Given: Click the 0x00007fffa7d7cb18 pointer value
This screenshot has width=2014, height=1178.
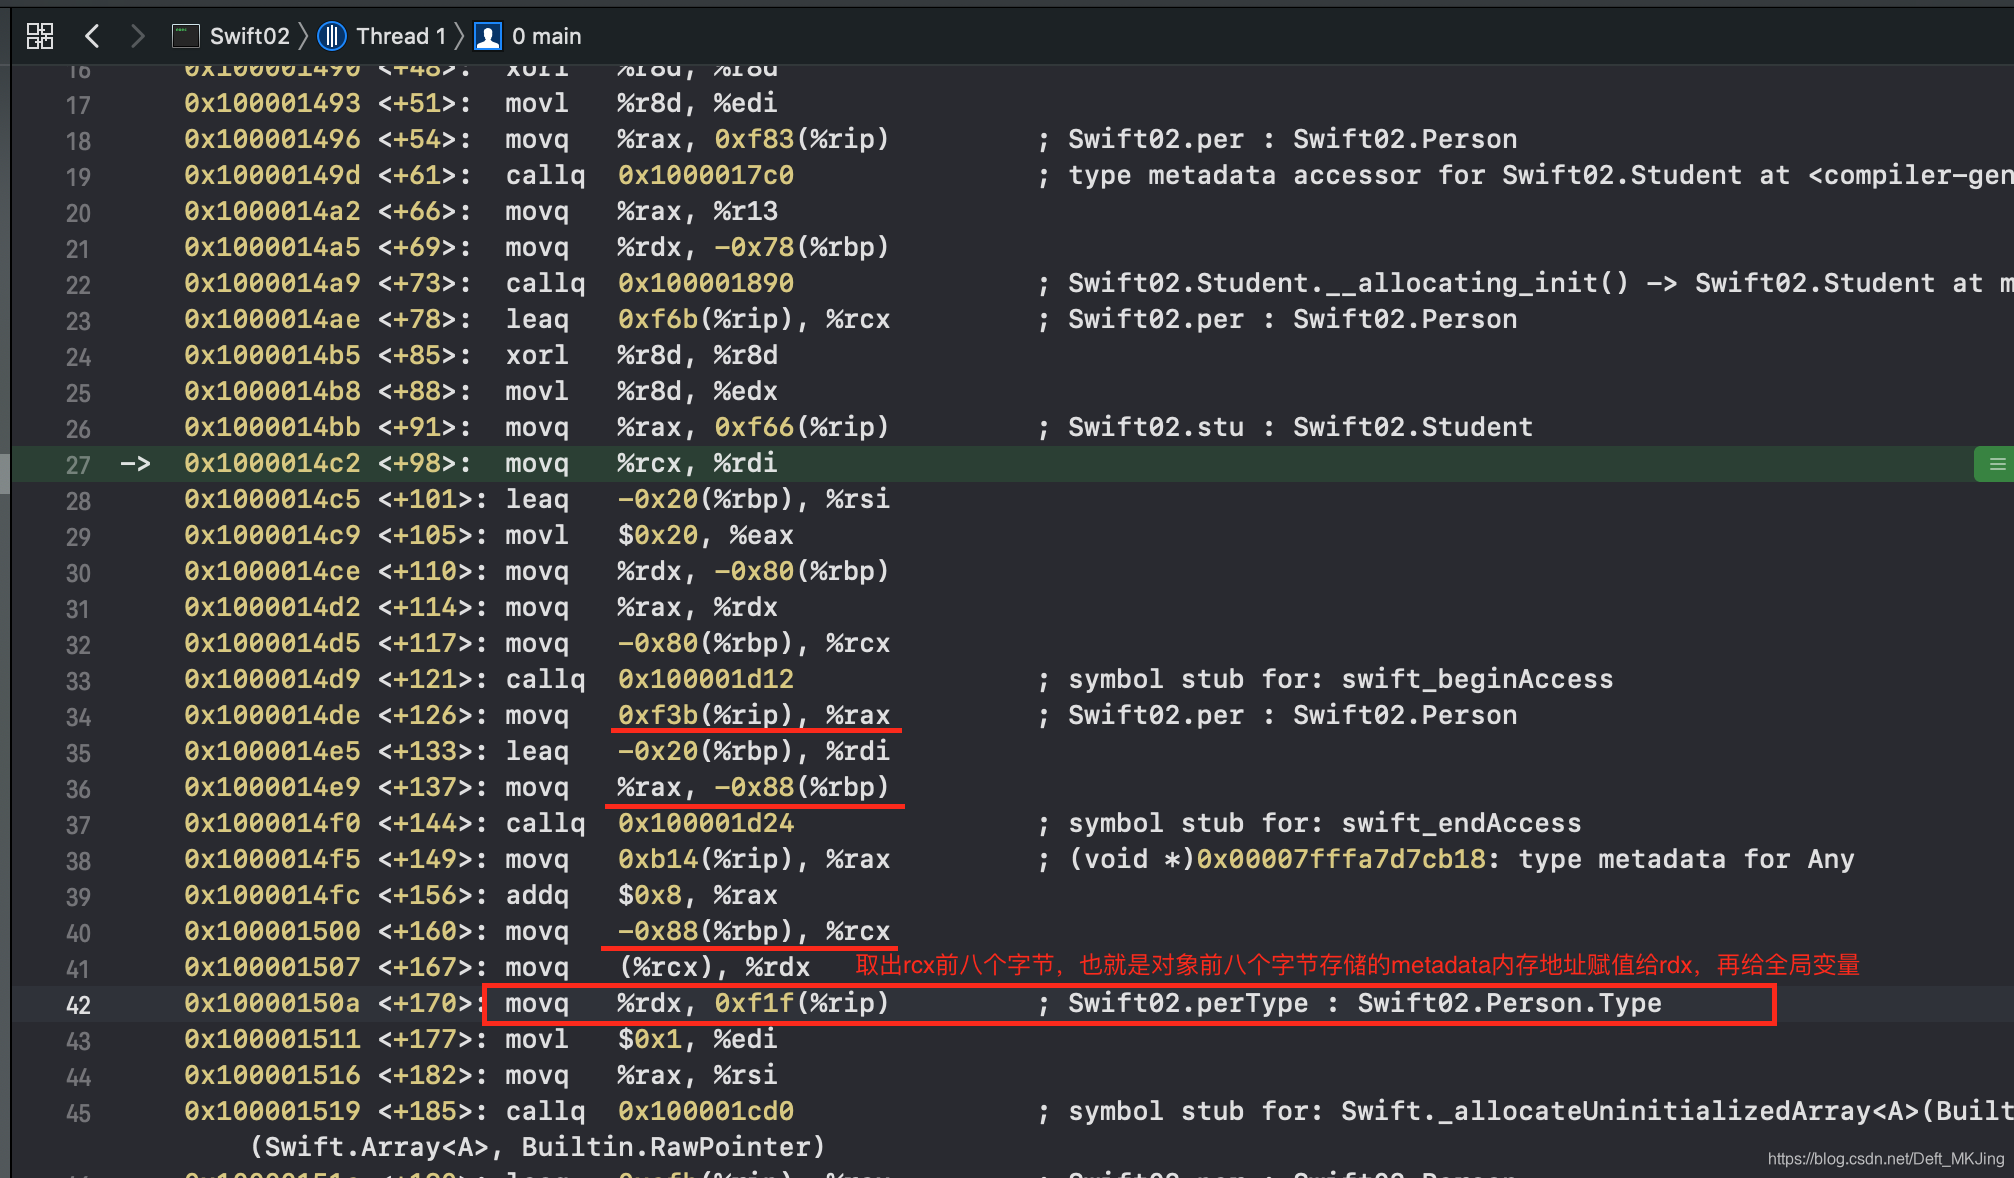Looking at the screenshot, I should coord(1341,859).
